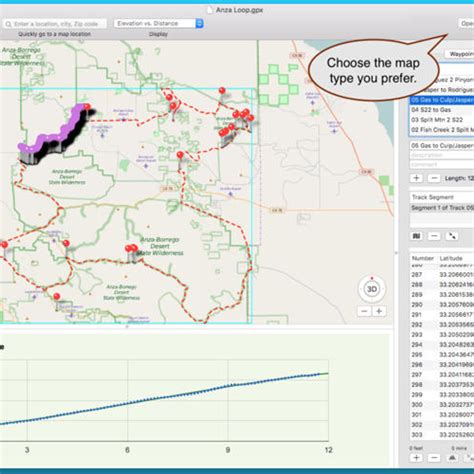
Task: Click the mountain elevation icon below the table
Action: pos(452,458)
